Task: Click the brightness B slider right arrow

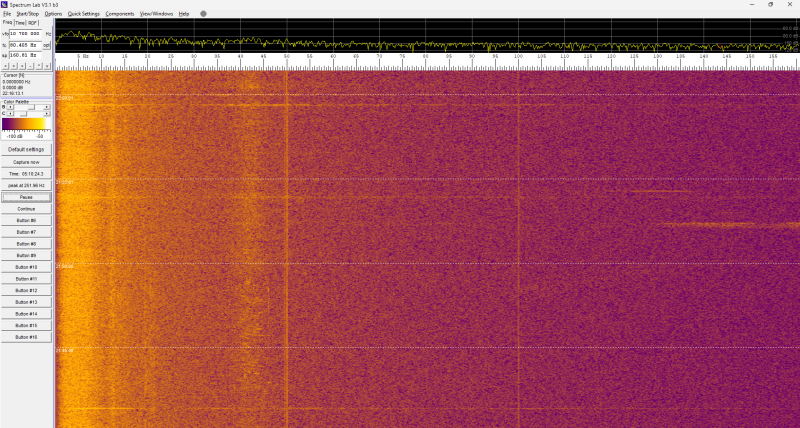Action: coord(47,107)
